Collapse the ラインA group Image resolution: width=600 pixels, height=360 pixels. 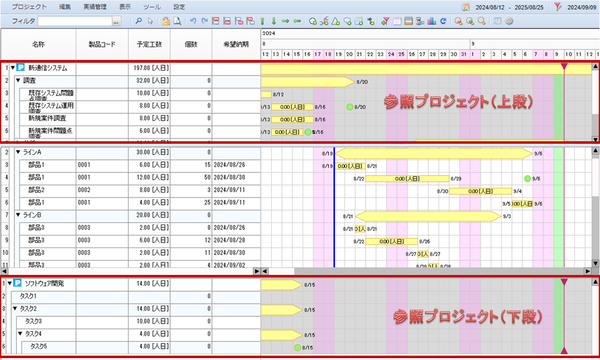(18, 152)
